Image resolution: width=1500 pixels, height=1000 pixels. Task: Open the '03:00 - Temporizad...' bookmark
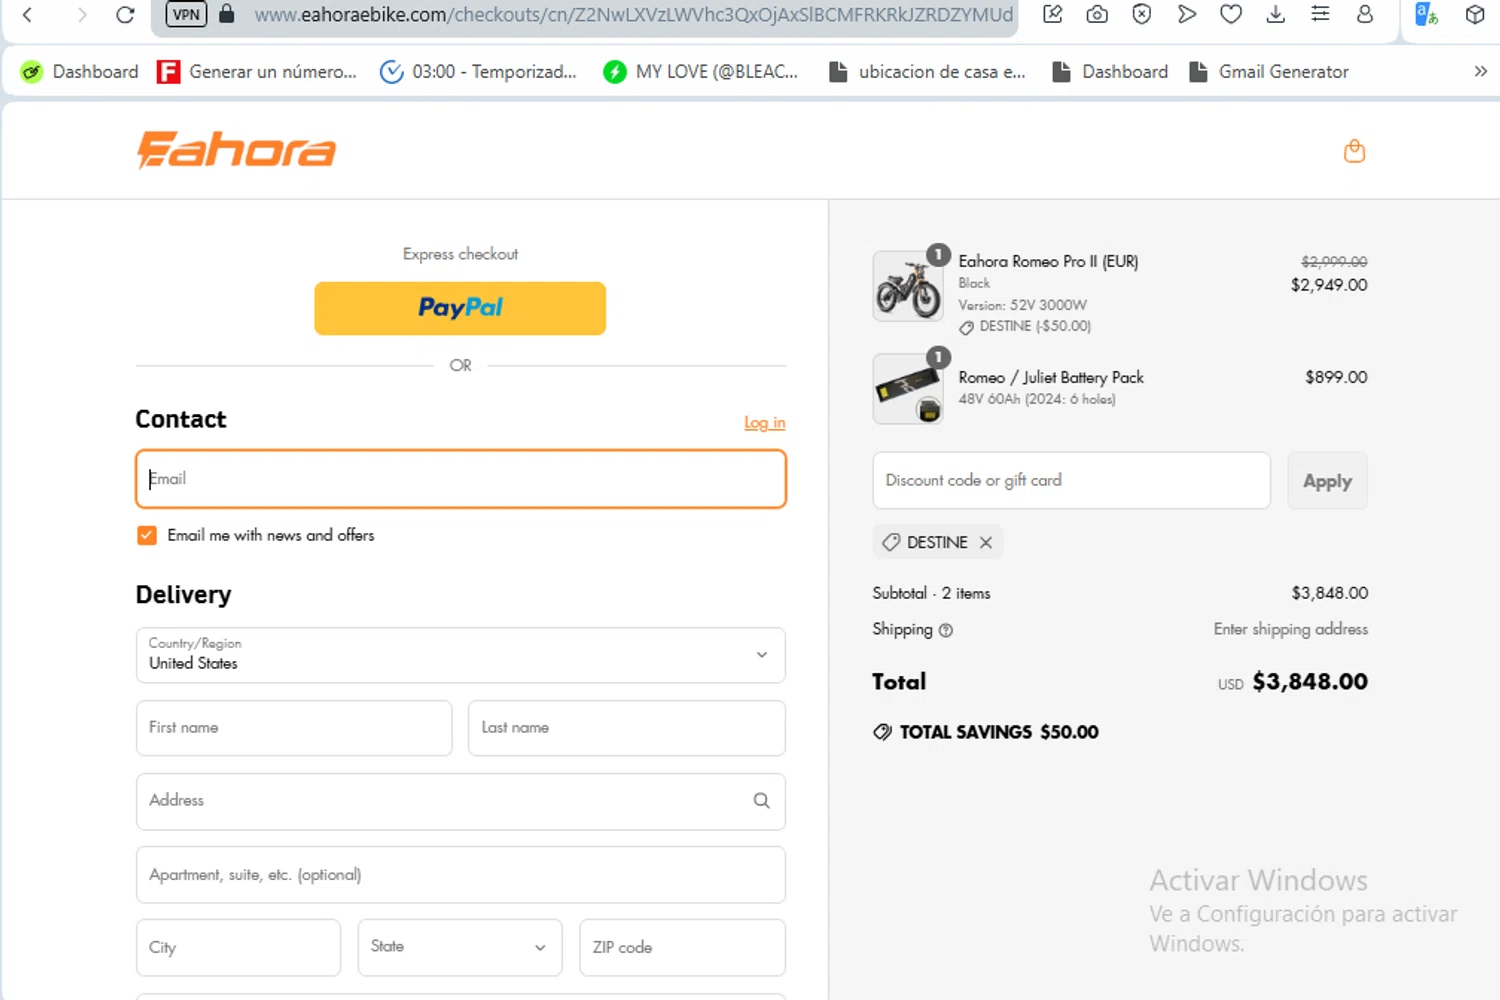478,71
